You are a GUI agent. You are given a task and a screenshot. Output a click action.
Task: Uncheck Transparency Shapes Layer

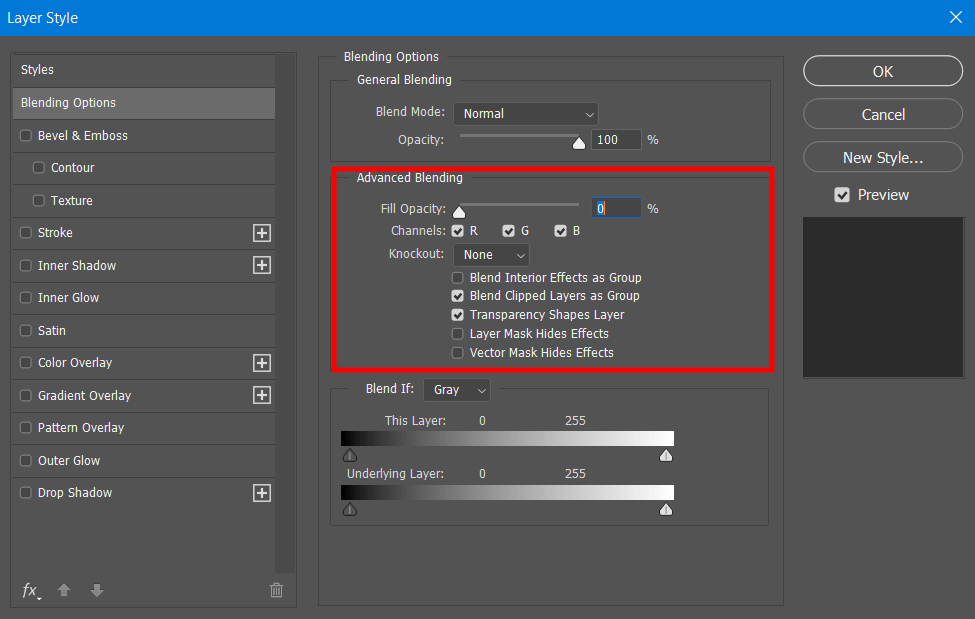(458, 315)
